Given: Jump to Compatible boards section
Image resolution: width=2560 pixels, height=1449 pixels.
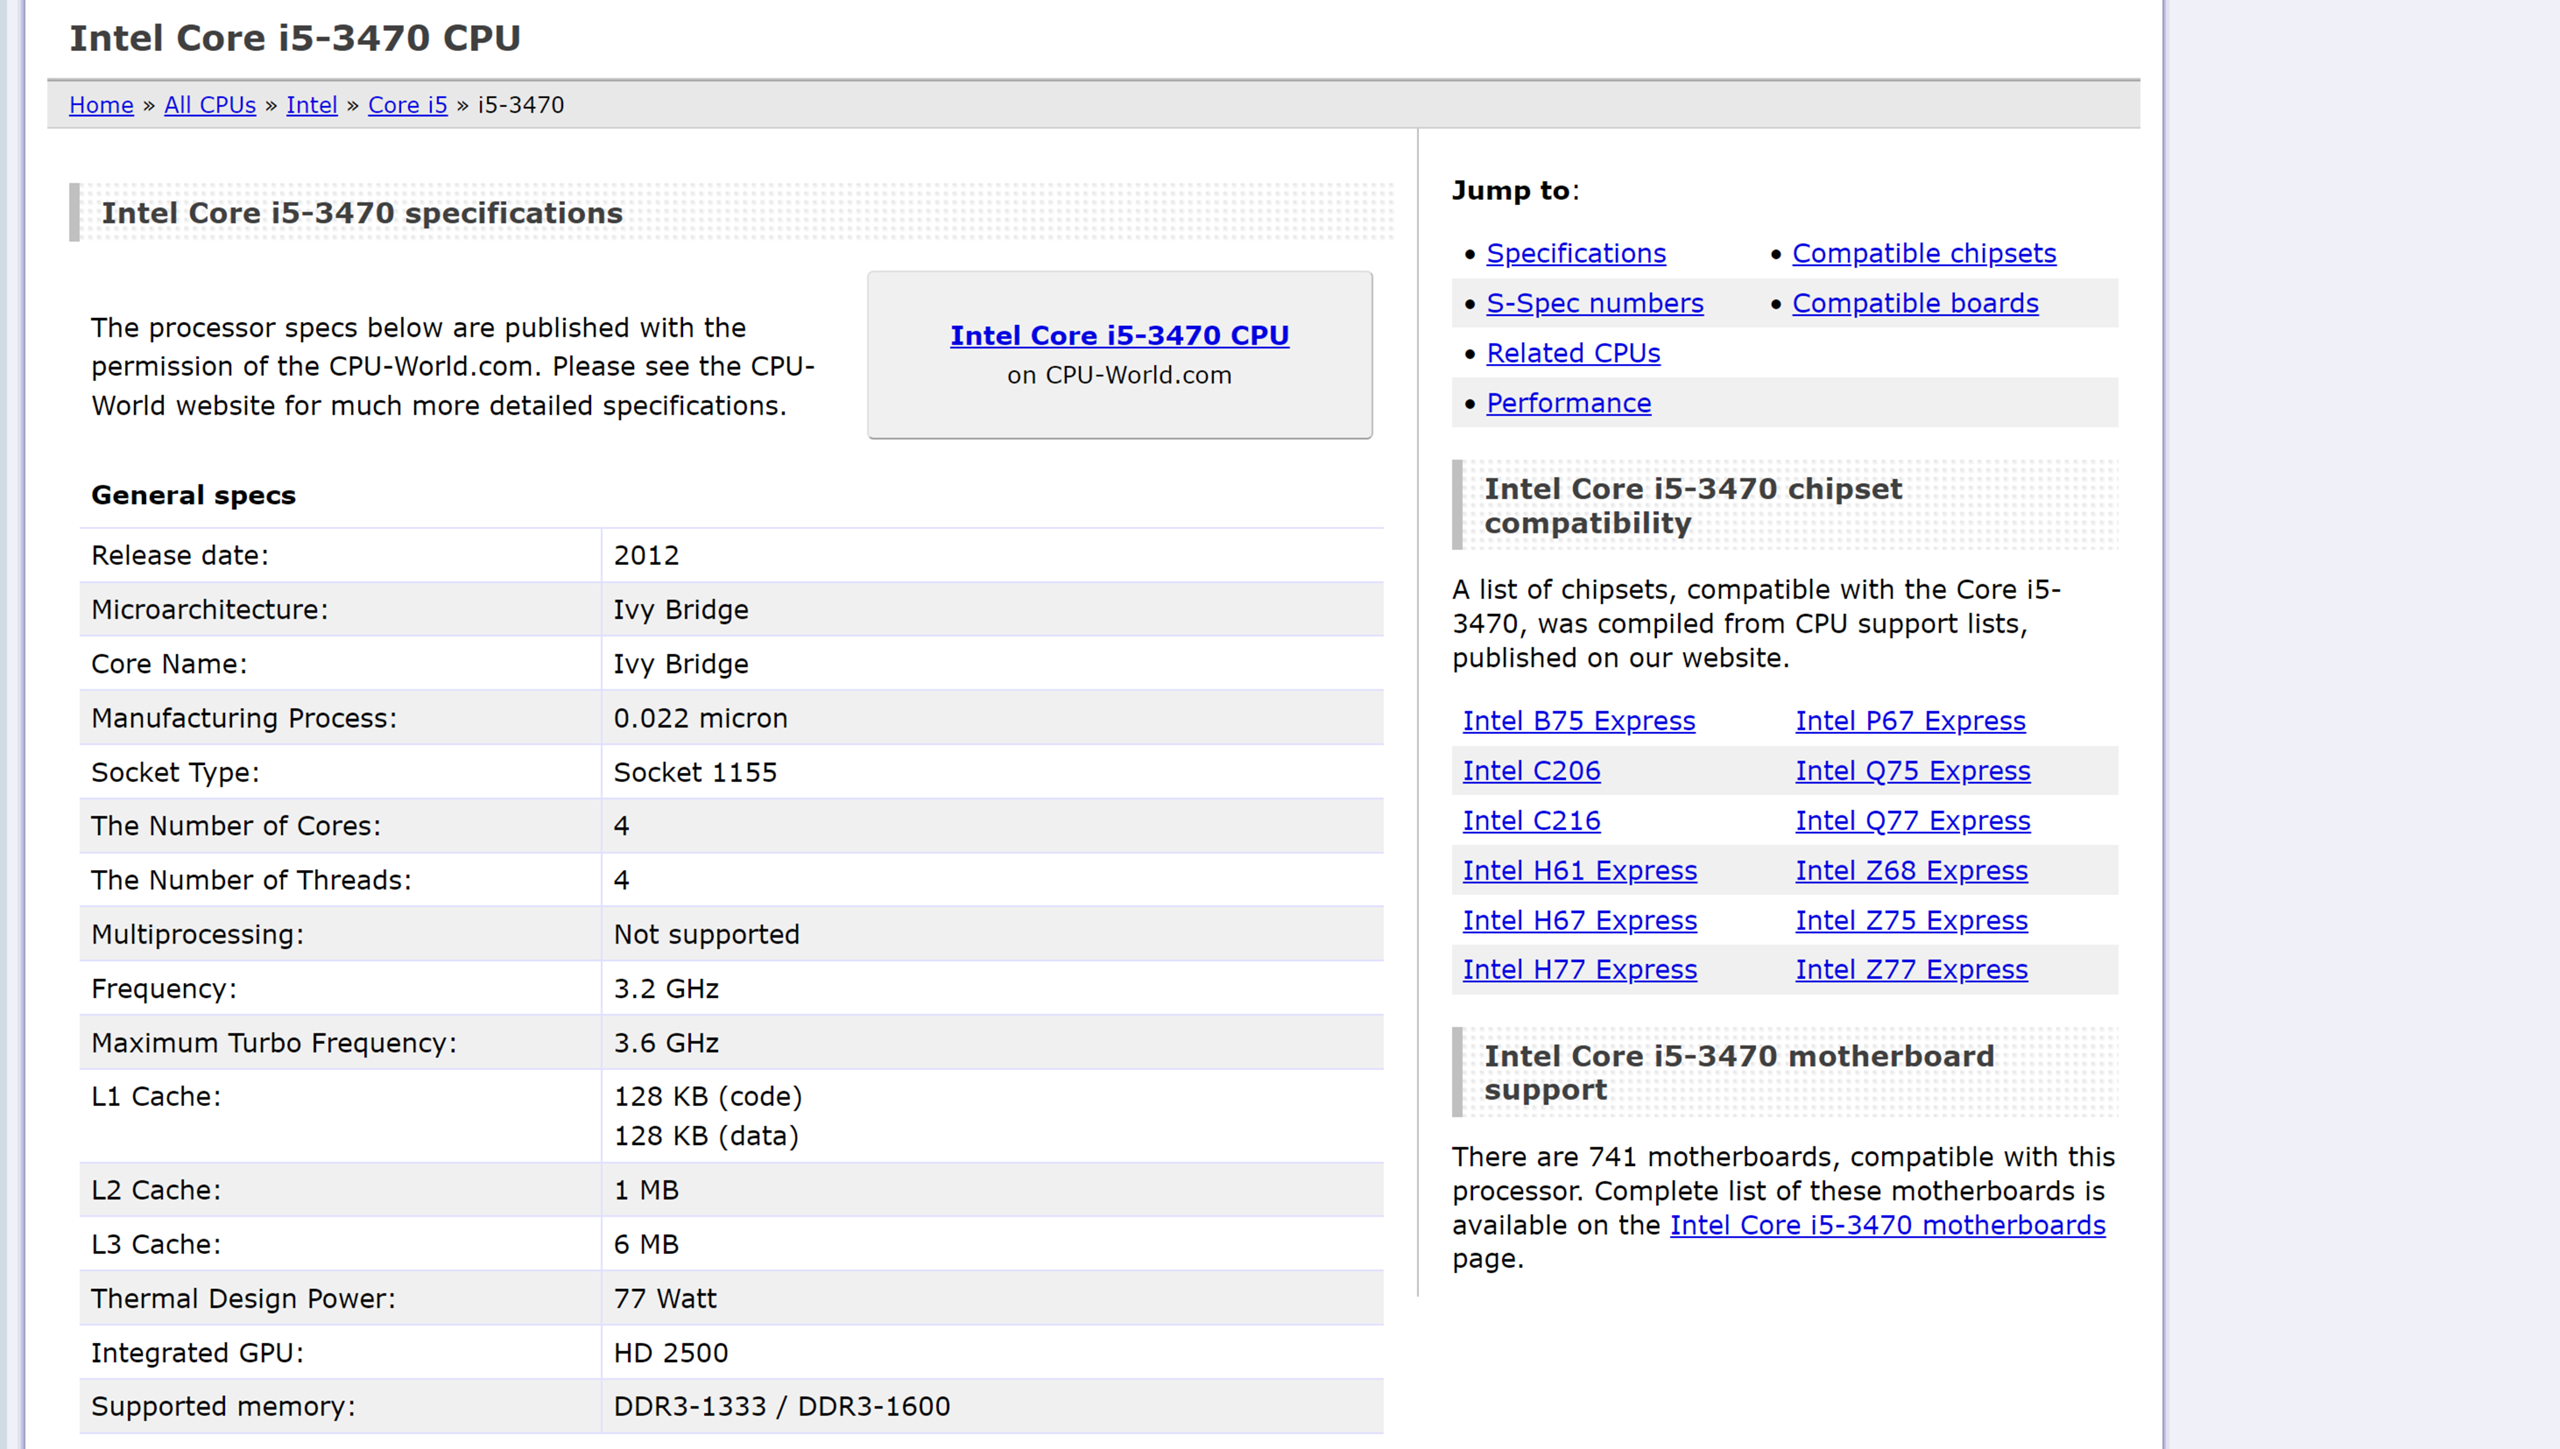Looking at the screenshot, I should tap(1915, 304).
